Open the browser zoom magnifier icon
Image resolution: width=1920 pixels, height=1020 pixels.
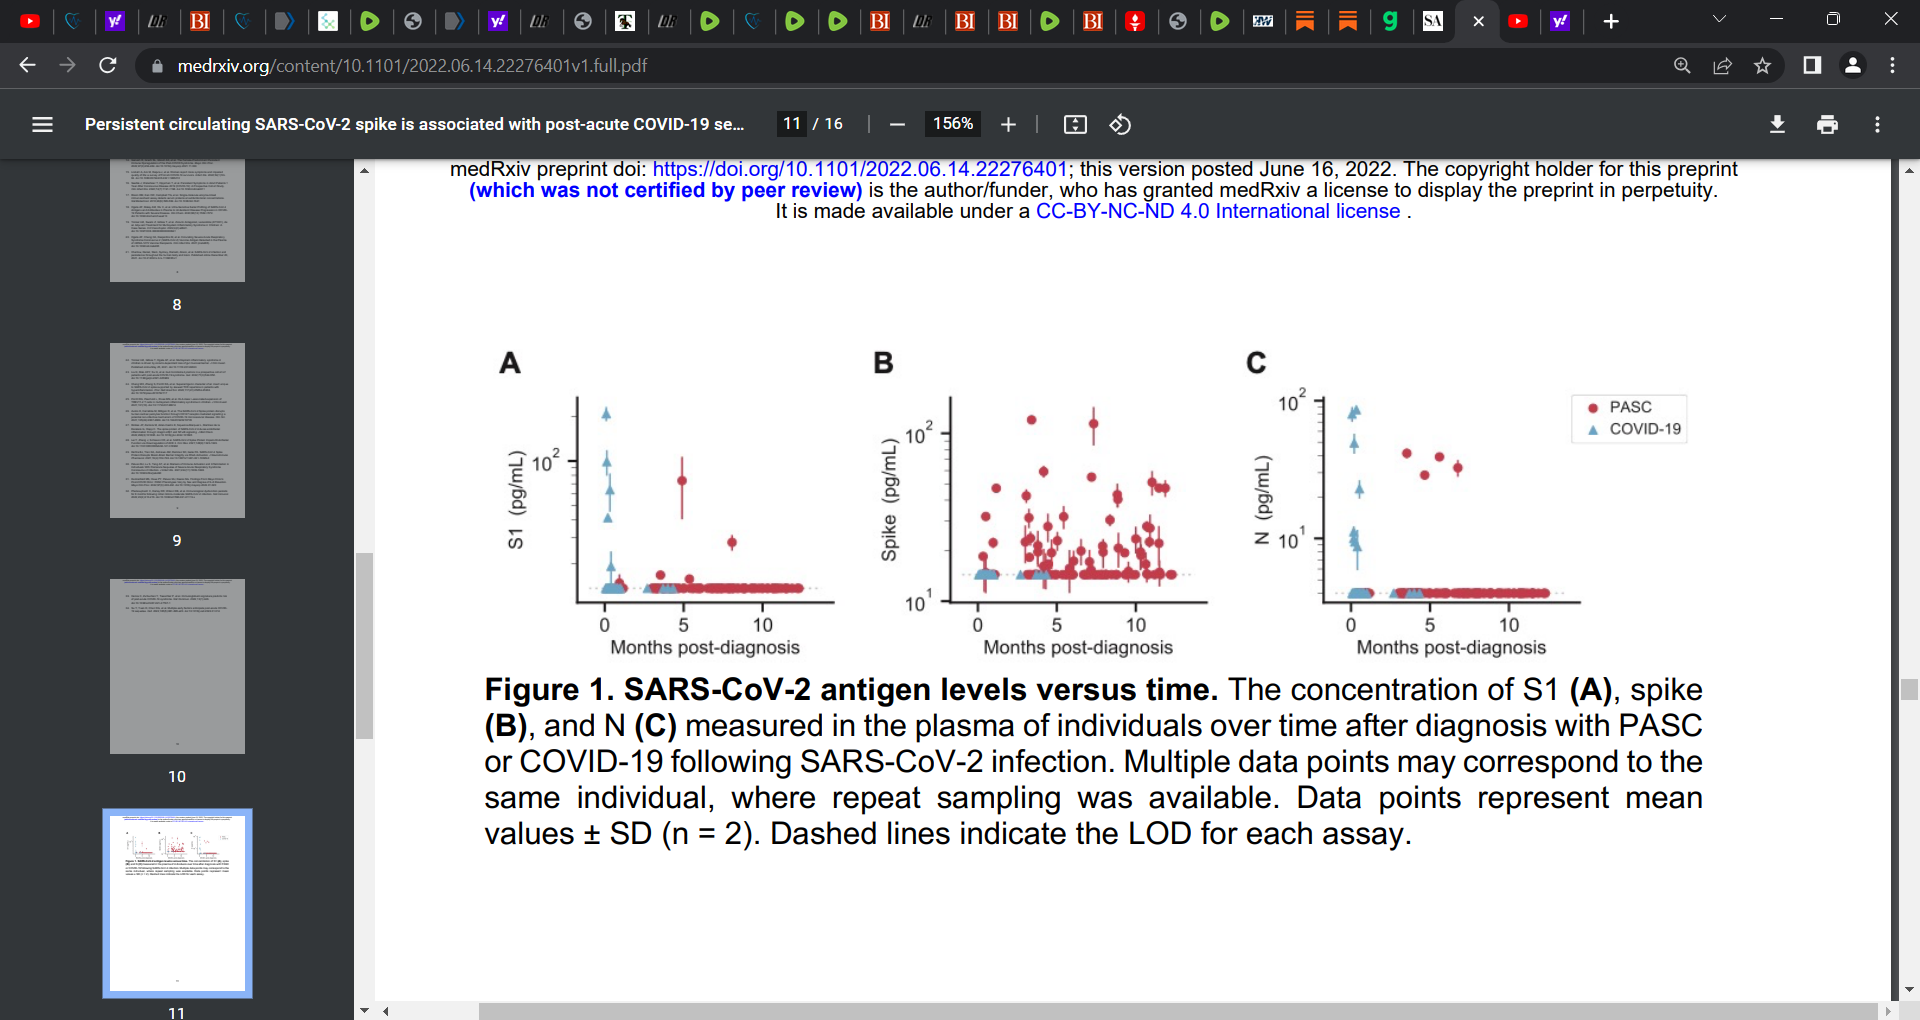coord(1682,65)
